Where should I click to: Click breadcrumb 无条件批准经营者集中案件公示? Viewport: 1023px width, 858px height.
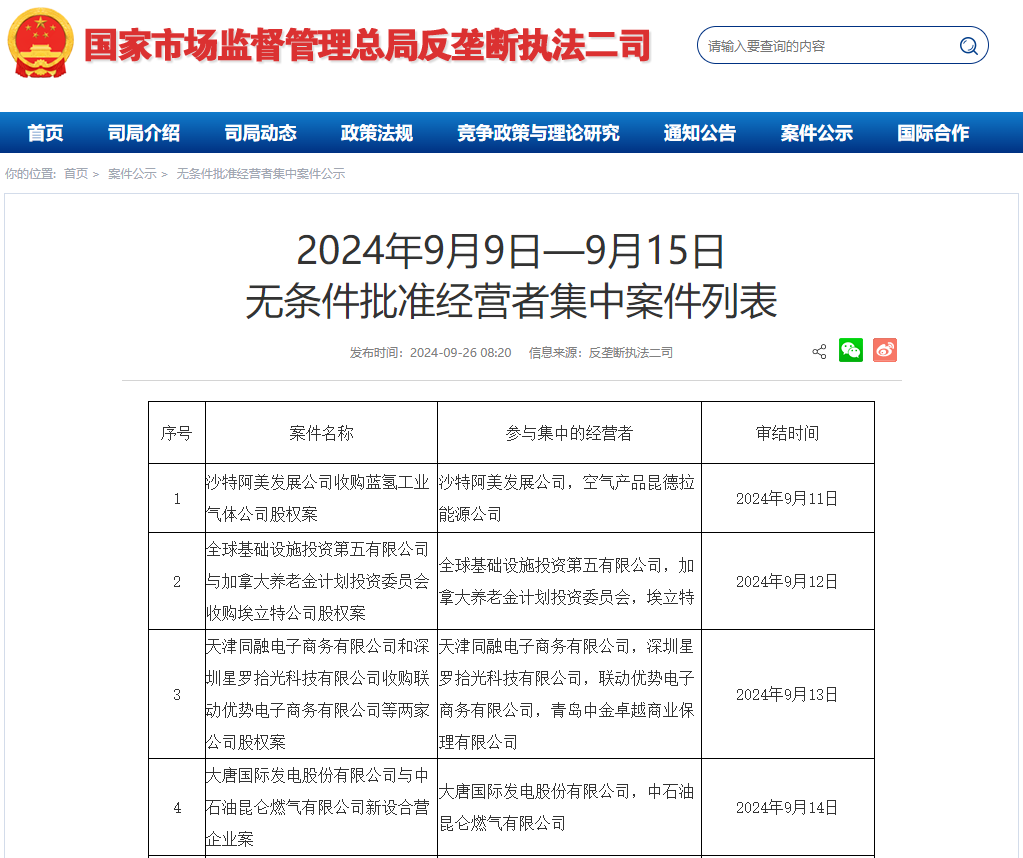(260, 174)
